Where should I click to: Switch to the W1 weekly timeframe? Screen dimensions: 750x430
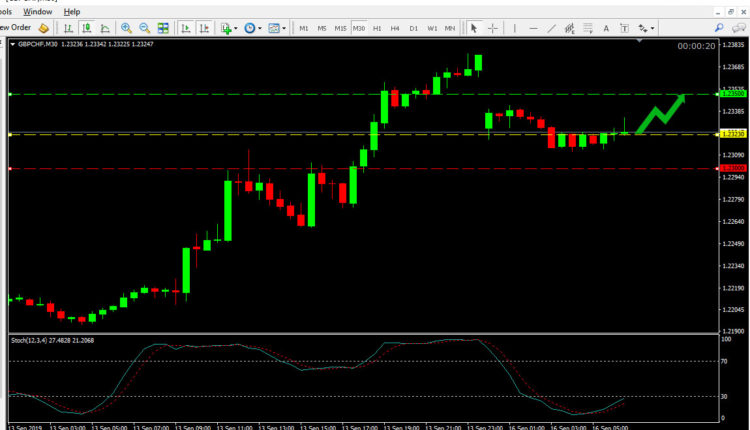(x=432, y=28)
